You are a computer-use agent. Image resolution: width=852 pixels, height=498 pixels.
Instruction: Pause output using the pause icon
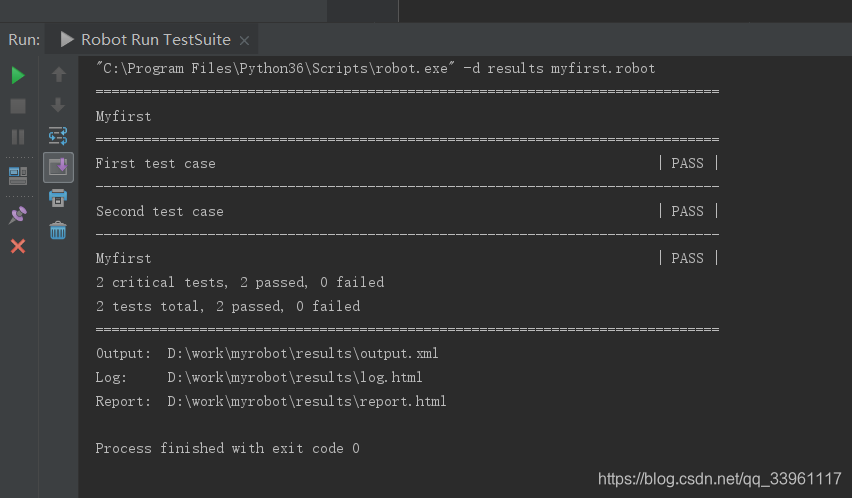point(18,137)
